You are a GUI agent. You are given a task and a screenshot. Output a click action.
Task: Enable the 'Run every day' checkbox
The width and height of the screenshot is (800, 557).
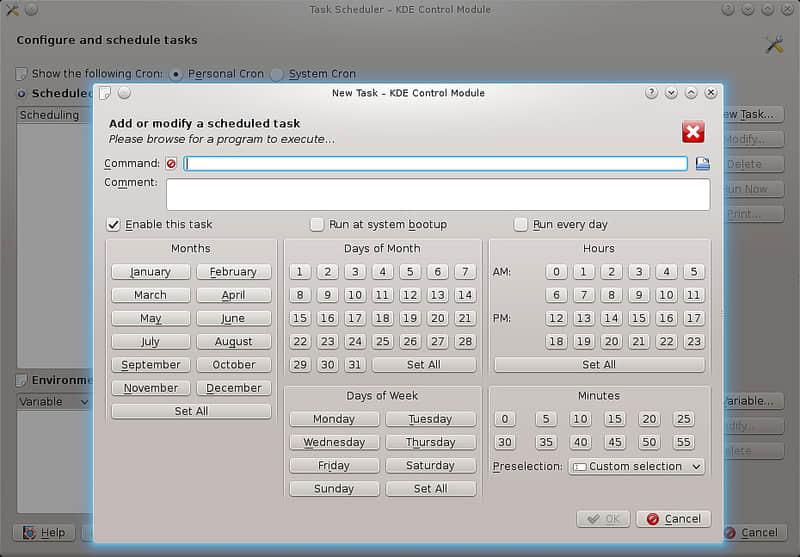(521, 224)
